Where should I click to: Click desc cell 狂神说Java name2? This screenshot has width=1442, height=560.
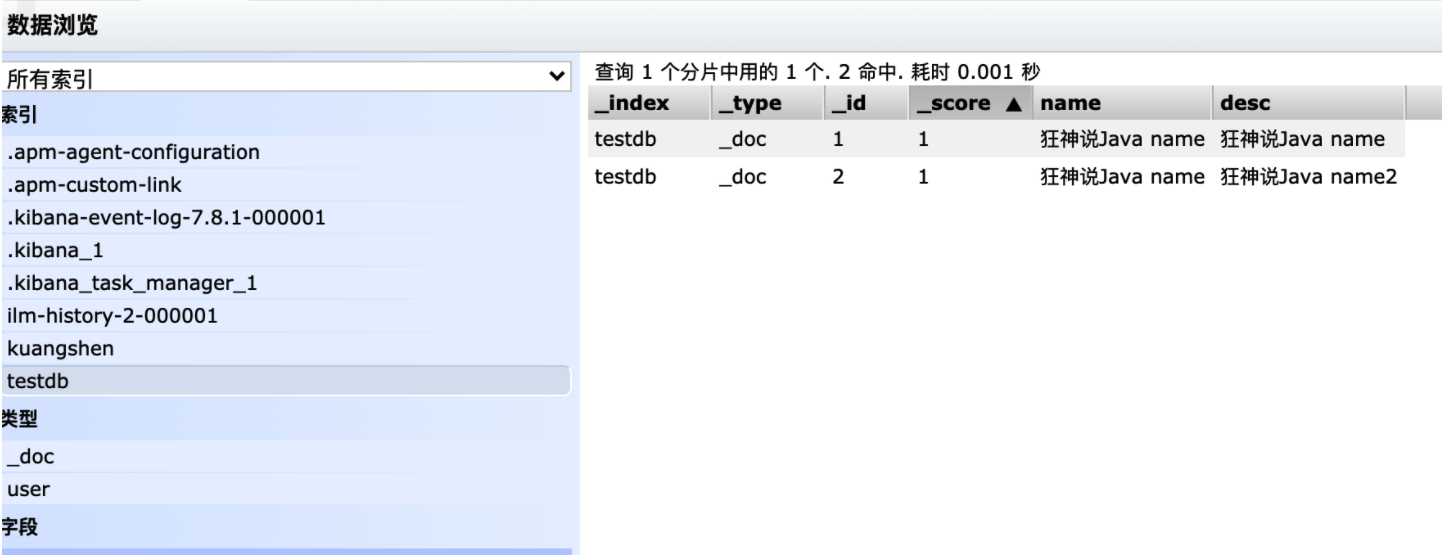[x=1308, y=178]
